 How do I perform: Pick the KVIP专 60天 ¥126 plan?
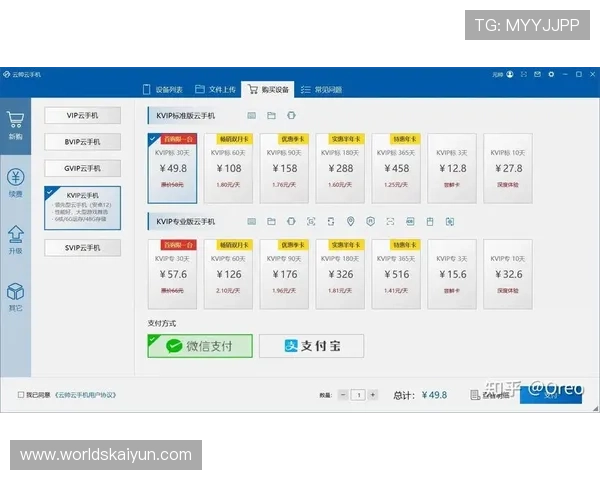[x=228, y=274]
